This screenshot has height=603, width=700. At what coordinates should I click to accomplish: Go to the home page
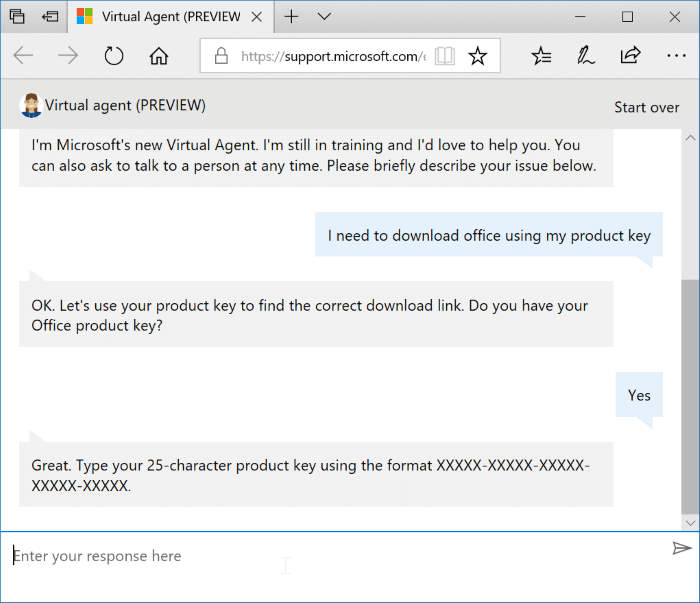[158, 56]
